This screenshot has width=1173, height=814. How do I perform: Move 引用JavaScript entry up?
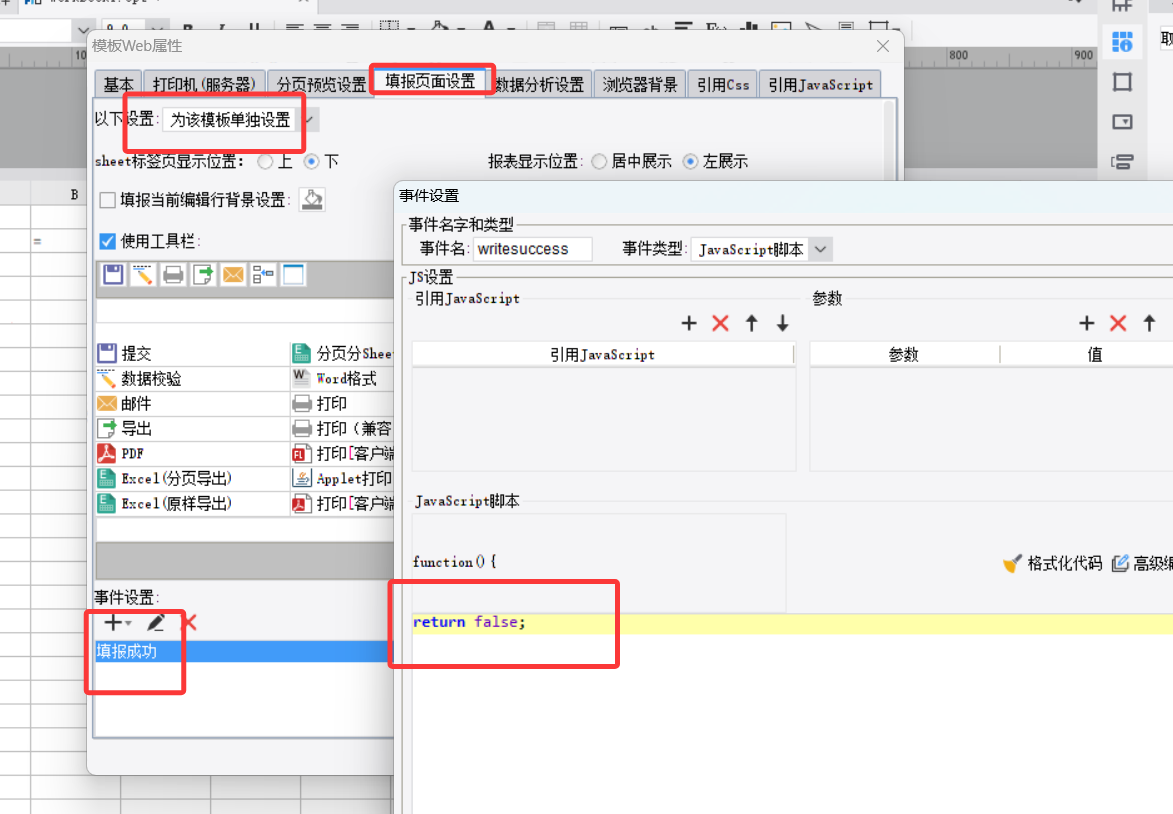click(752, 323)
